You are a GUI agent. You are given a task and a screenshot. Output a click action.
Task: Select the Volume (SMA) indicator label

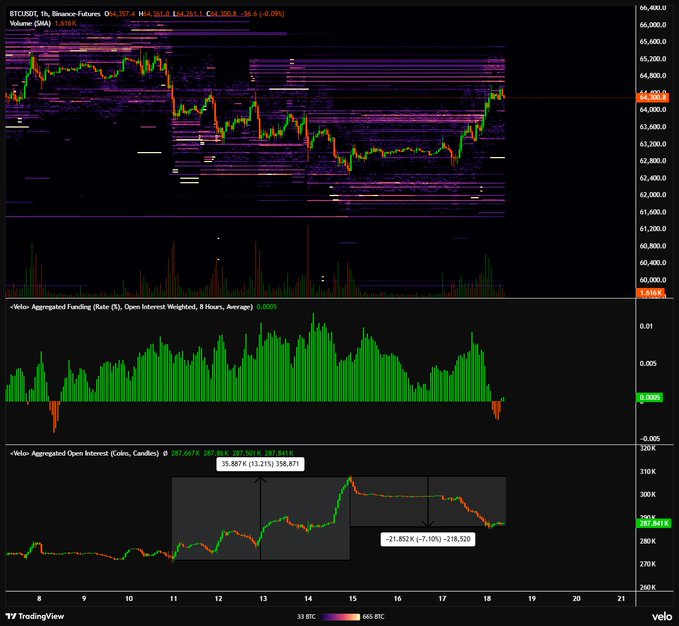point(30,23)
